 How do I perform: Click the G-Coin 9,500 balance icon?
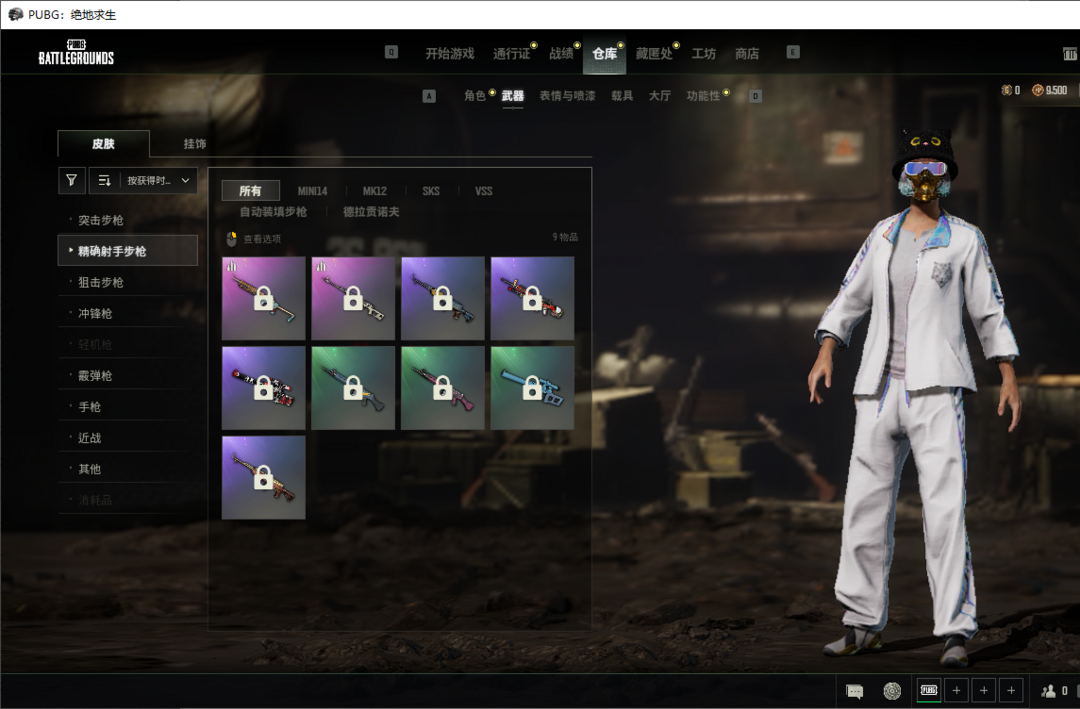(x=1037, y=90)
